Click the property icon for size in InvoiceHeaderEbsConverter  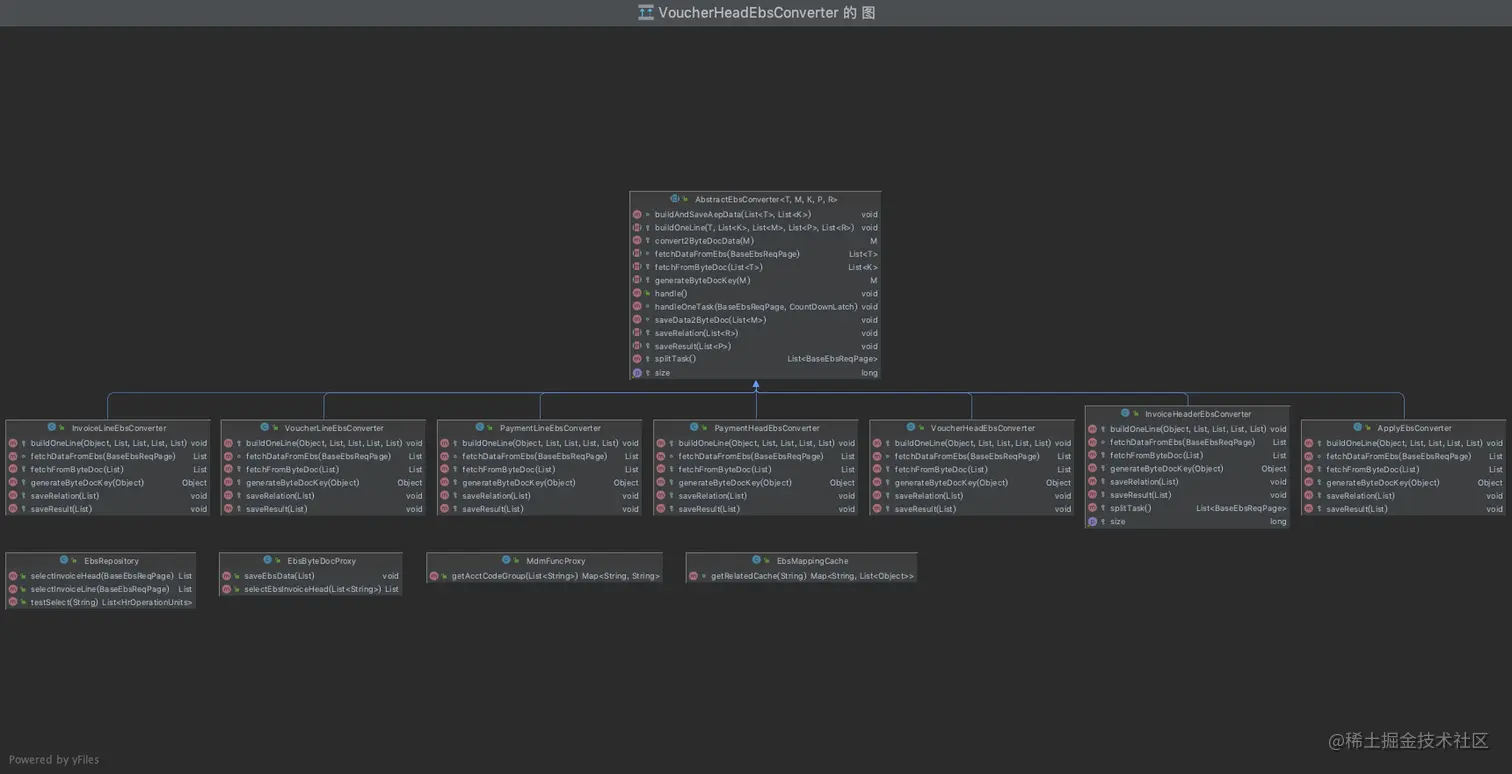coord(1093,522)
